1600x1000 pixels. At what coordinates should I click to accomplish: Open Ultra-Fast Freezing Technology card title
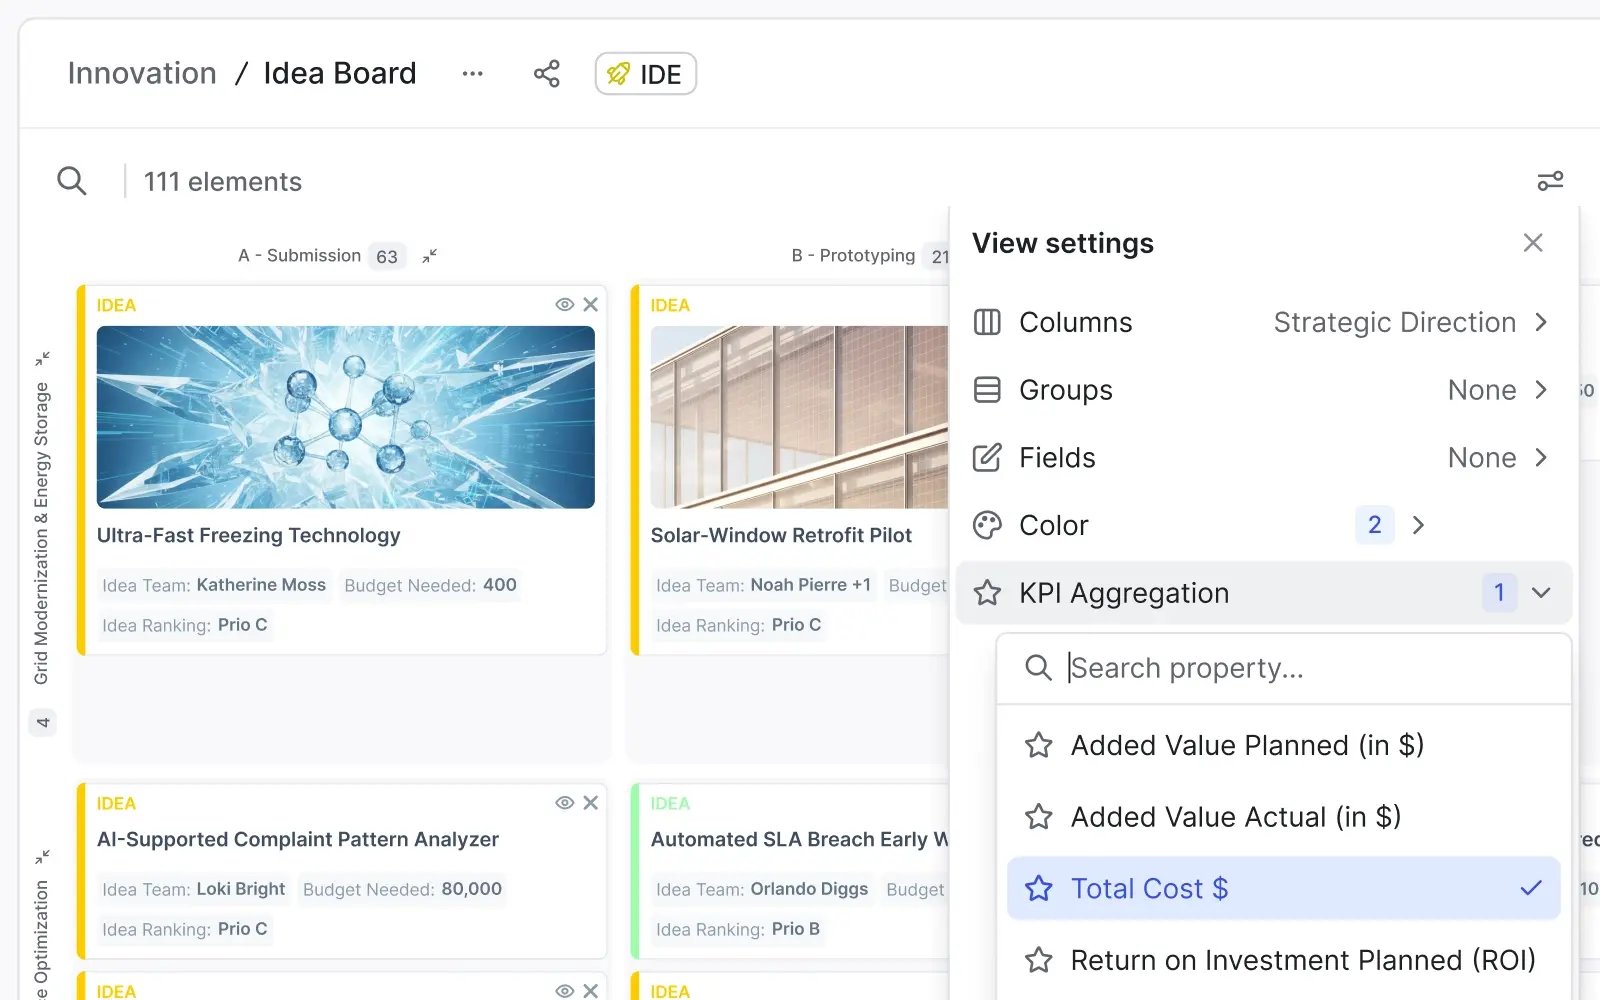[249, 535]
